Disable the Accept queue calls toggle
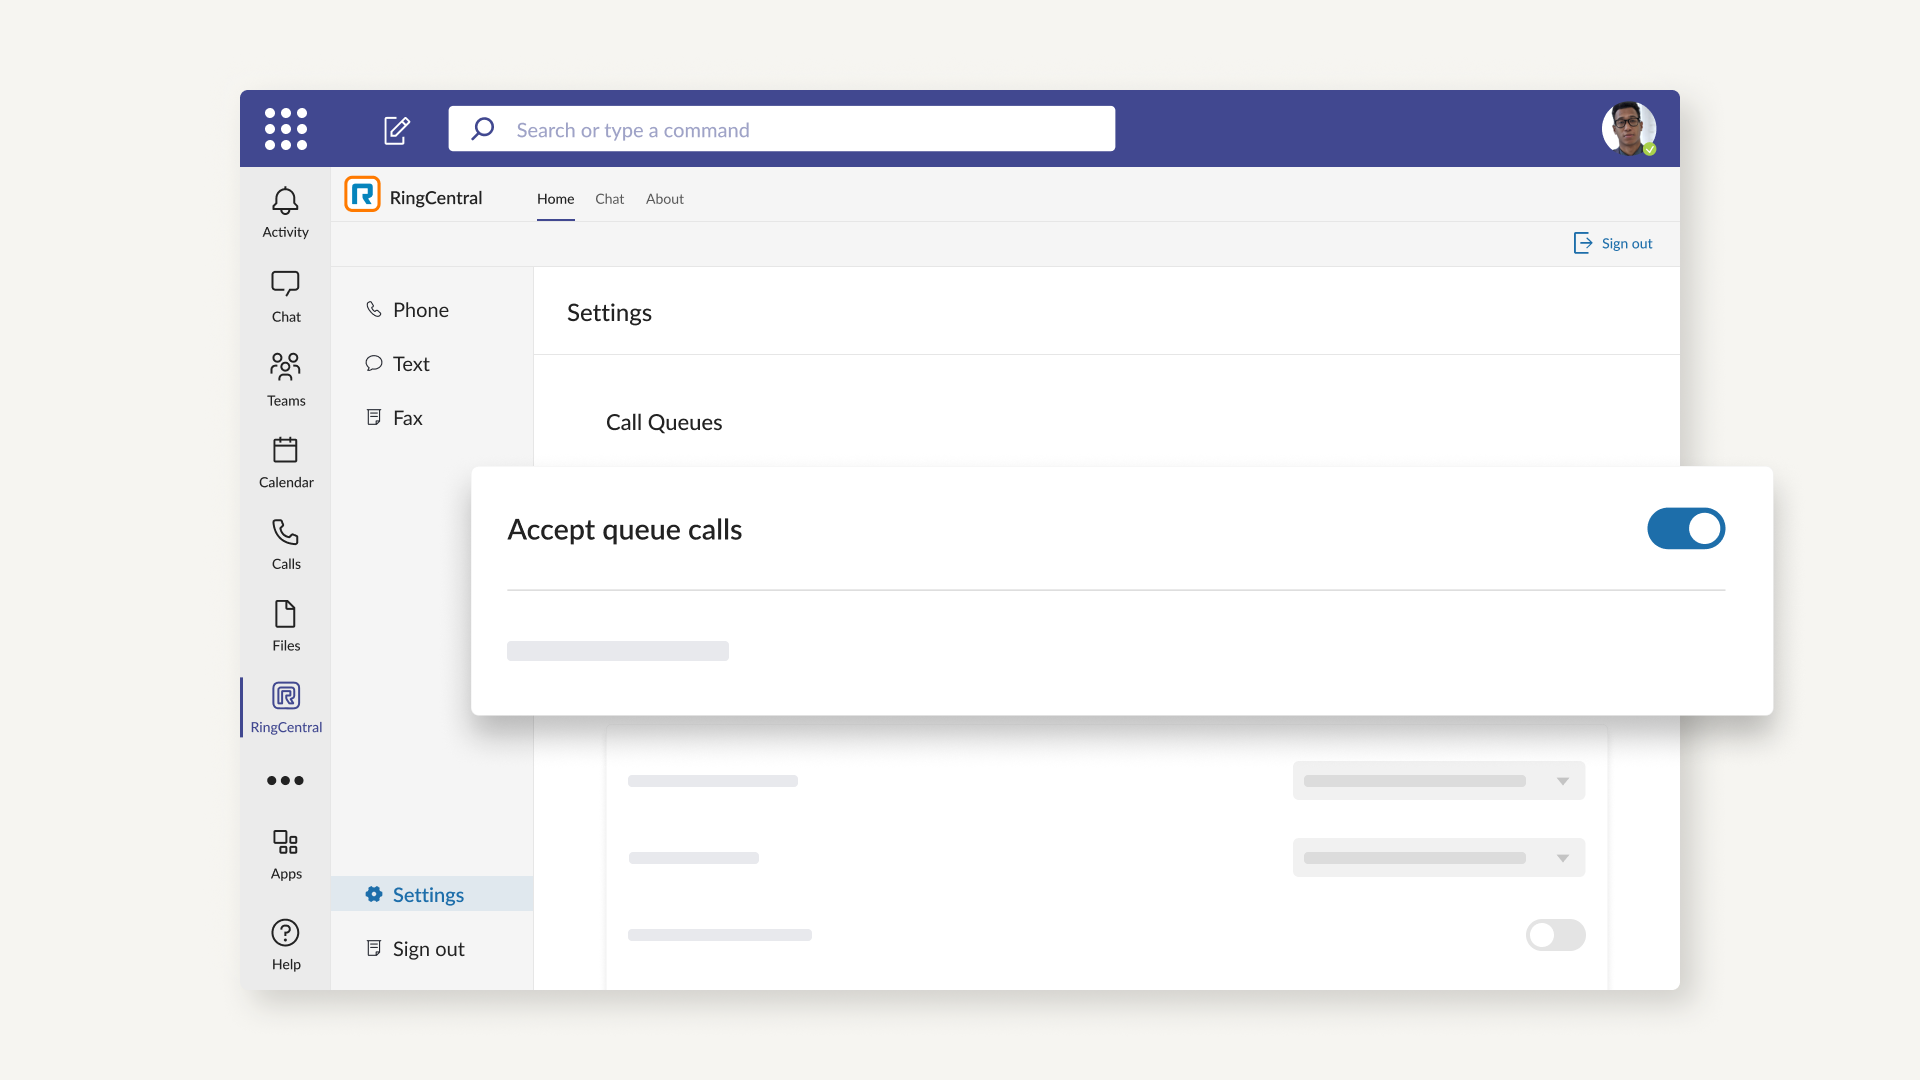This screenshot has width=1920, height=1080. (x=1686, y=529)
